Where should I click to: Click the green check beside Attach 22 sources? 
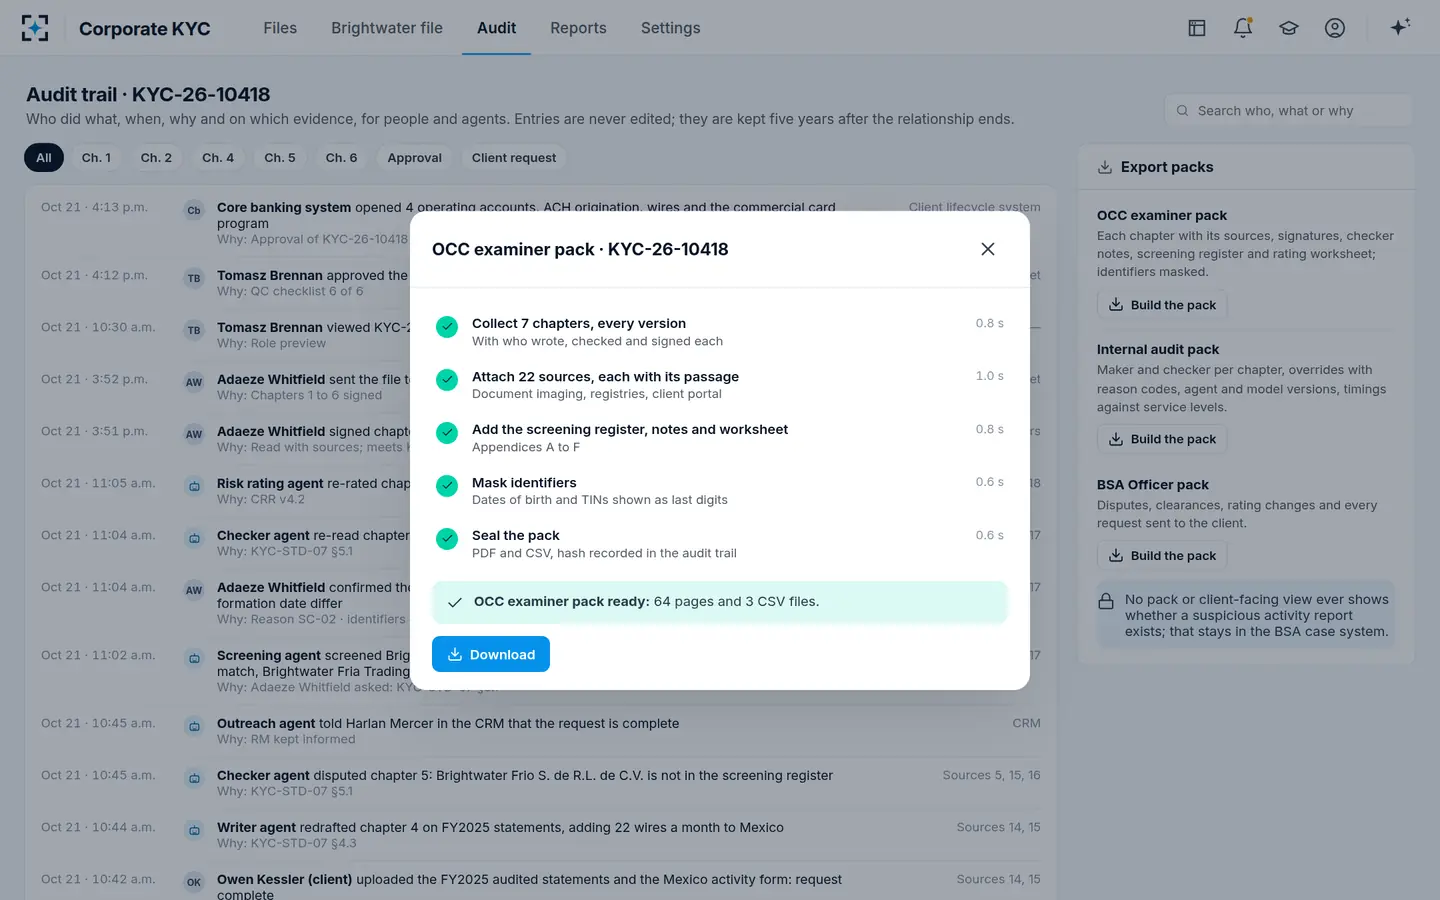[447, 379]
